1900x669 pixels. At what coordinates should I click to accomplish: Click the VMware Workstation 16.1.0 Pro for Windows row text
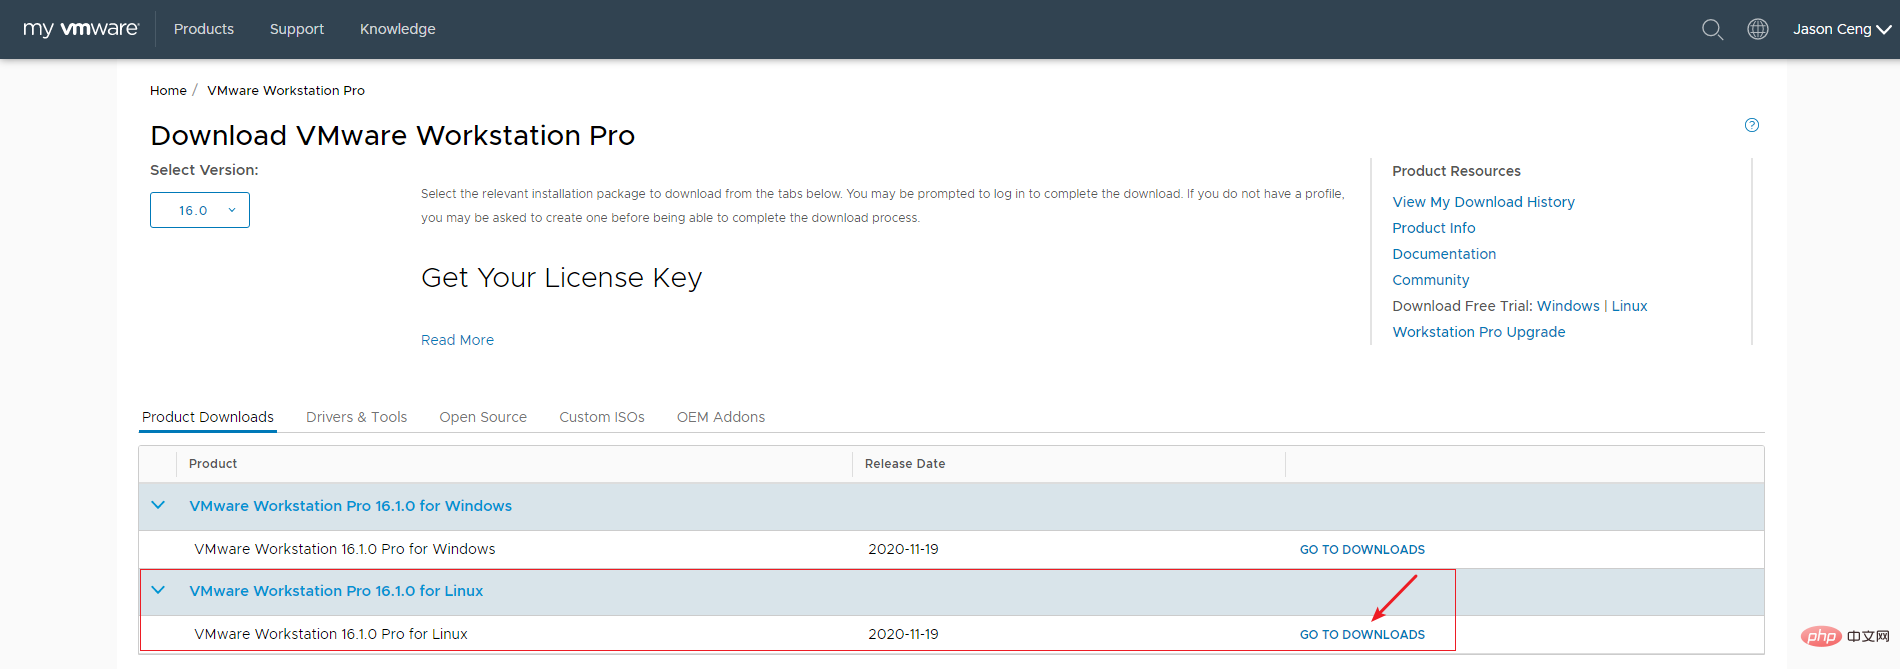[345, 549]
